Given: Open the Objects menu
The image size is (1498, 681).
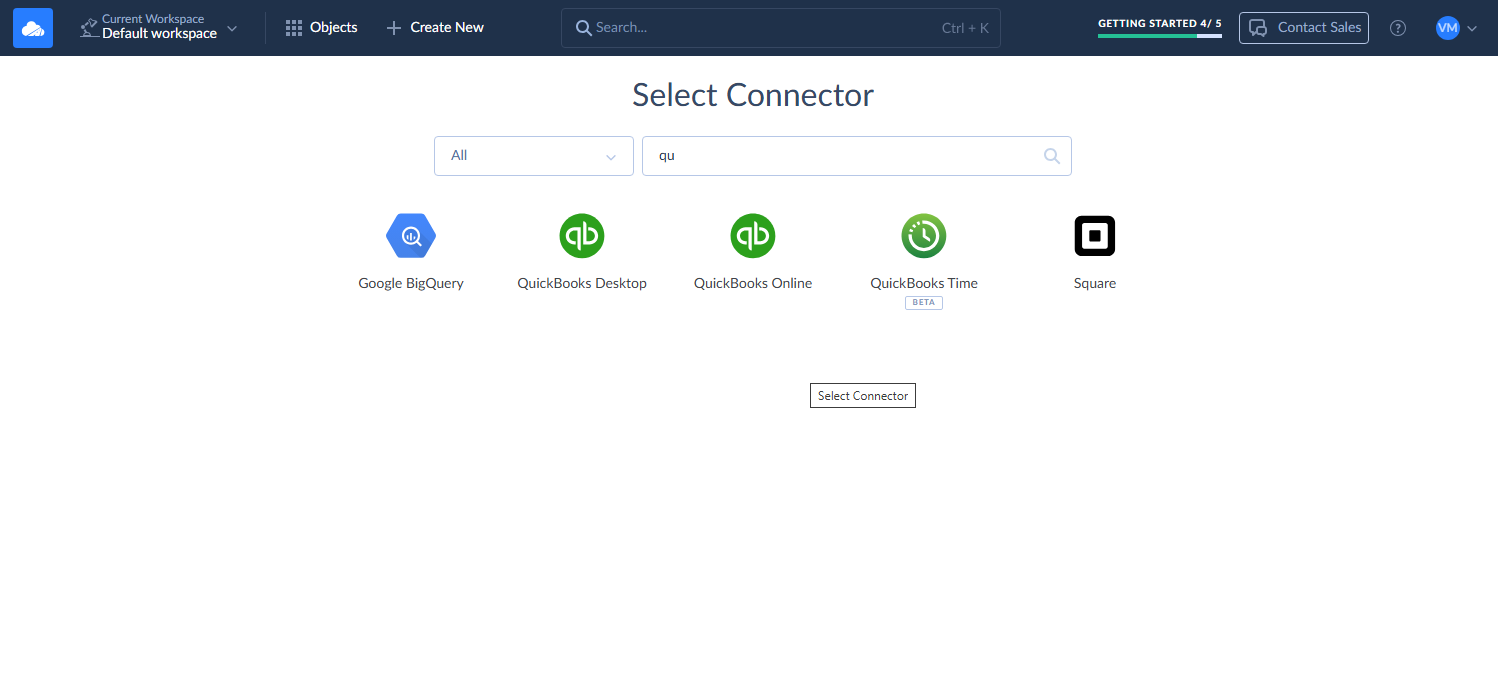Looking at the screenshot, I should [x=321, y=28].
